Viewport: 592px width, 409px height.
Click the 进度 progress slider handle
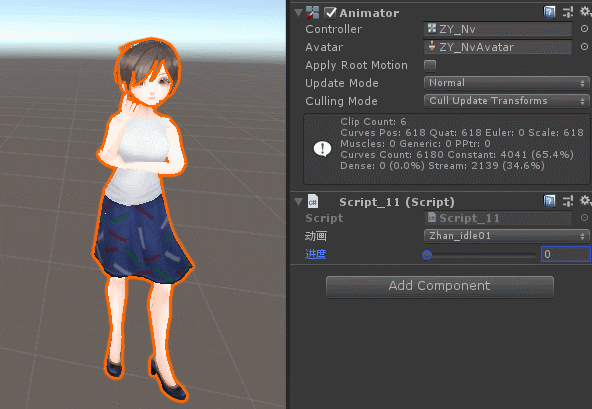pyautogui.click(x=427, y=255)
